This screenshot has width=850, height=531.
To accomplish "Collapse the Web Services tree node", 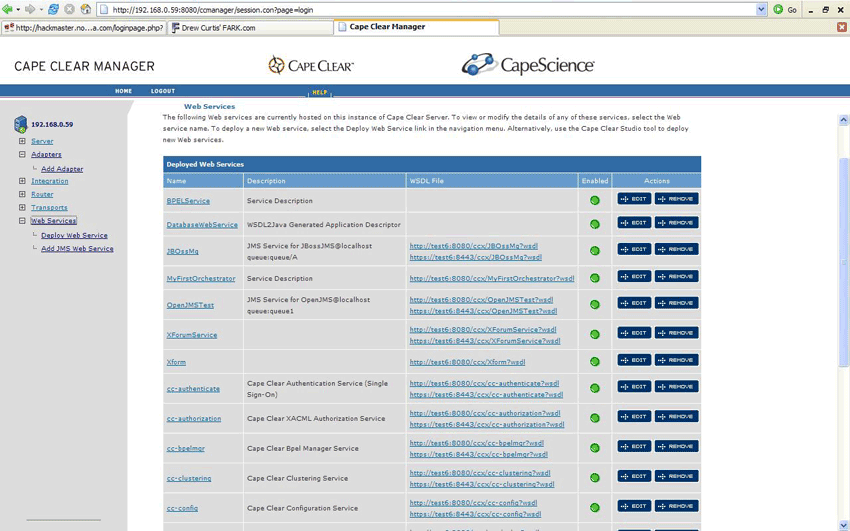I will coord(22,221).
